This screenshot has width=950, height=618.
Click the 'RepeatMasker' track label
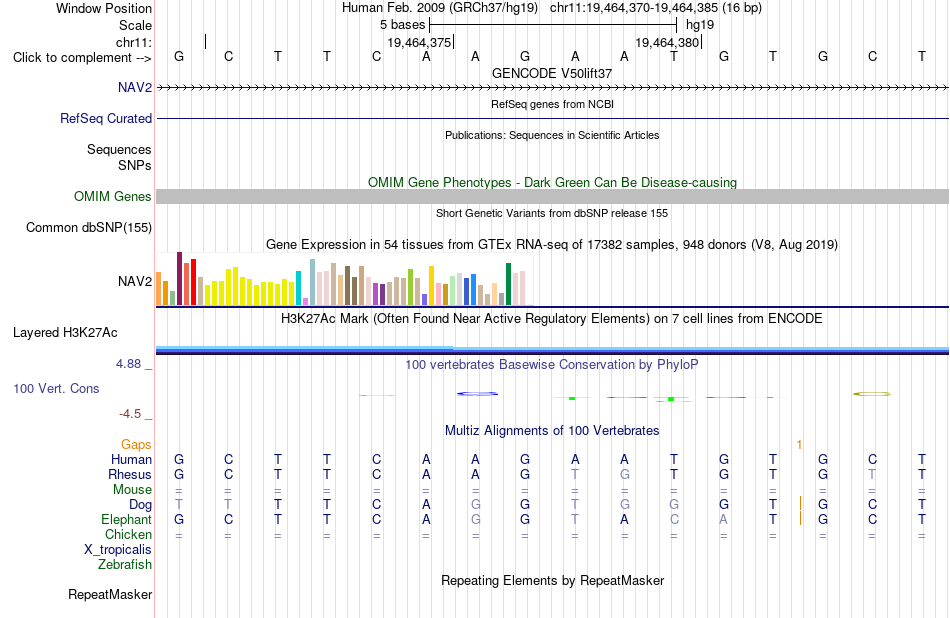coord(110,595)
